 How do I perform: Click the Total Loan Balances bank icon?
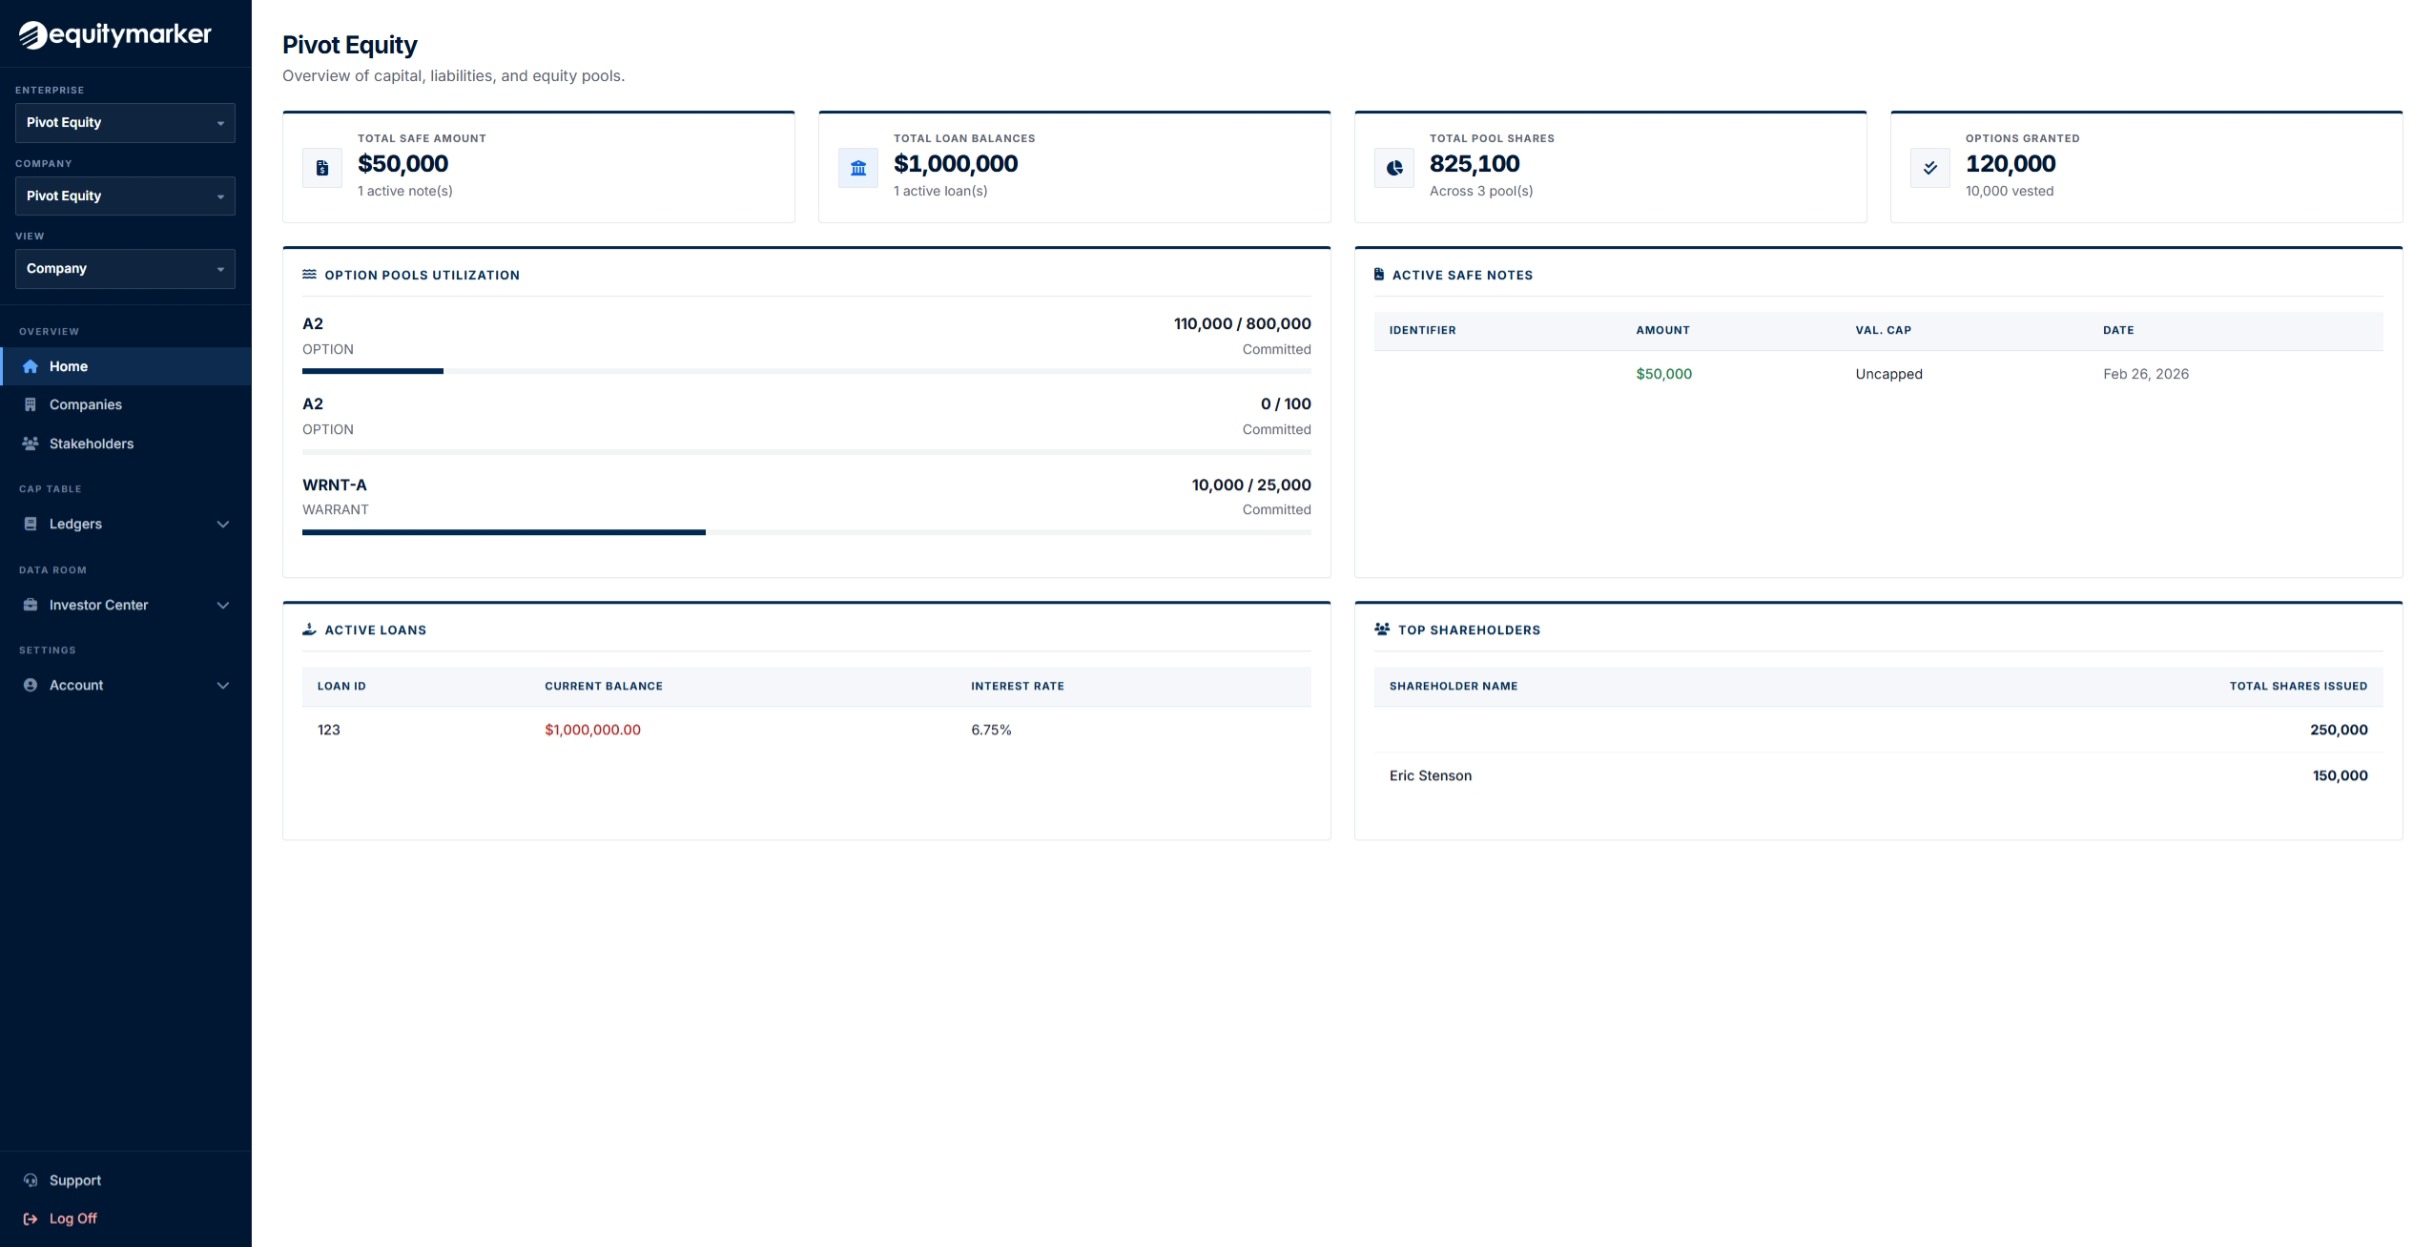858,168
